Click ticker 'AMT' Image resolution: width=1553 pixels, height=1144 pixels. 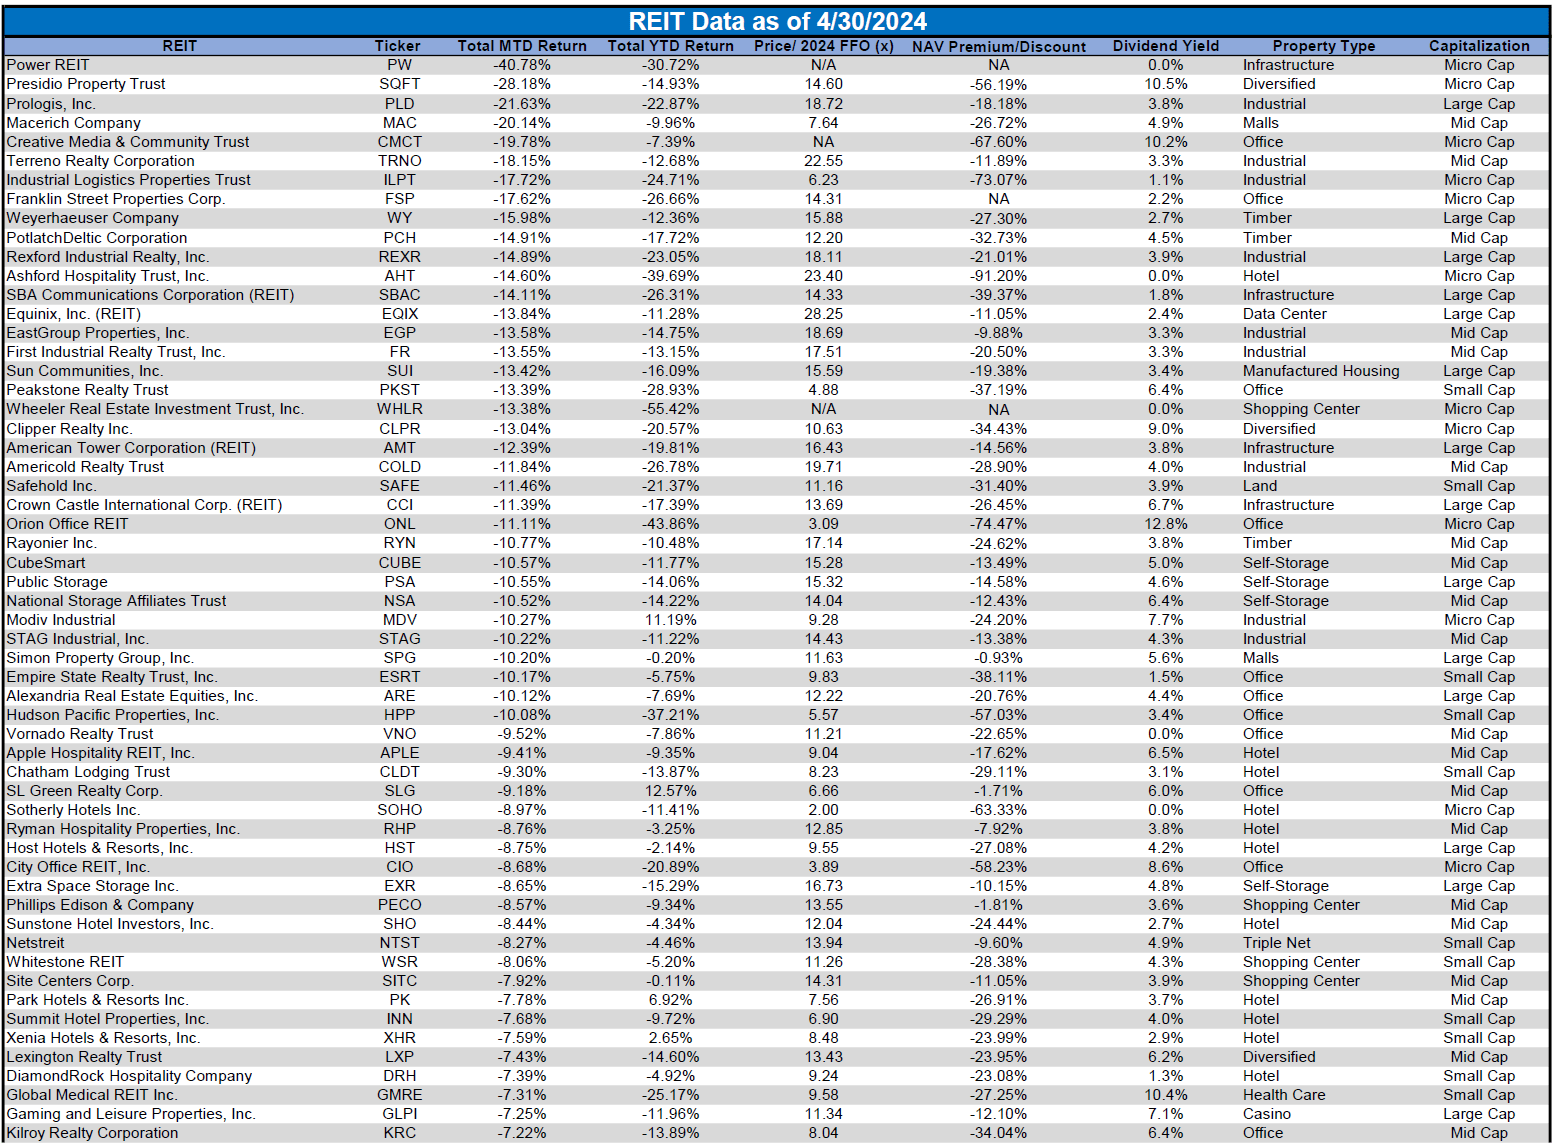(x=400, y=448)
